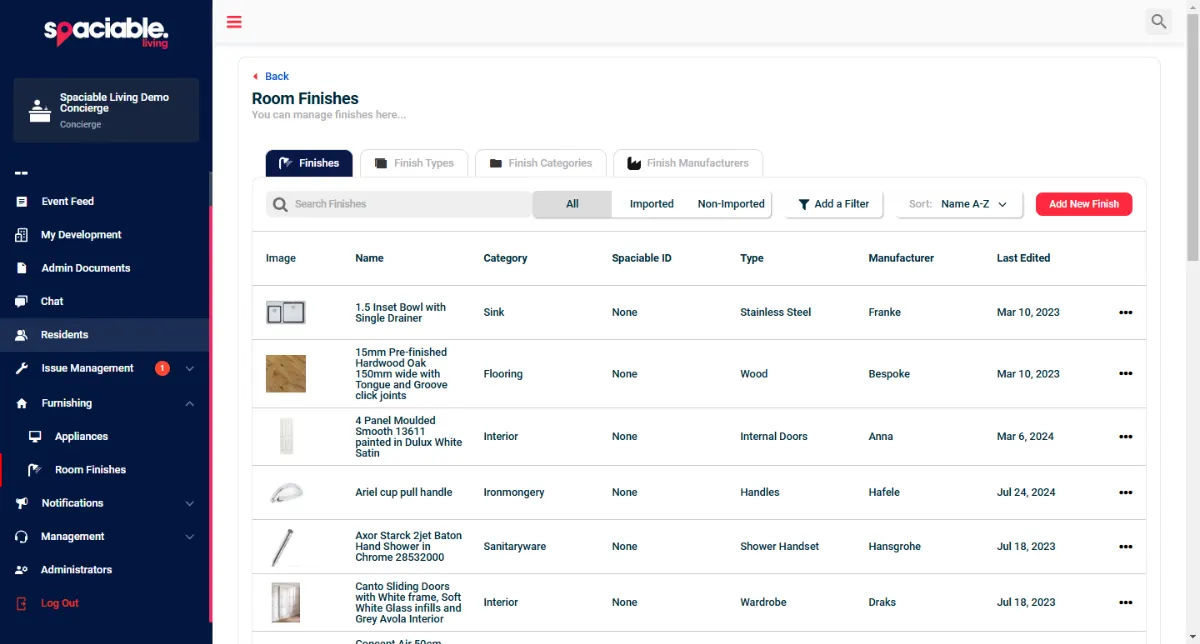Expand the Management menu
This screenshot has height=644, width=1200.
(190, 537)
